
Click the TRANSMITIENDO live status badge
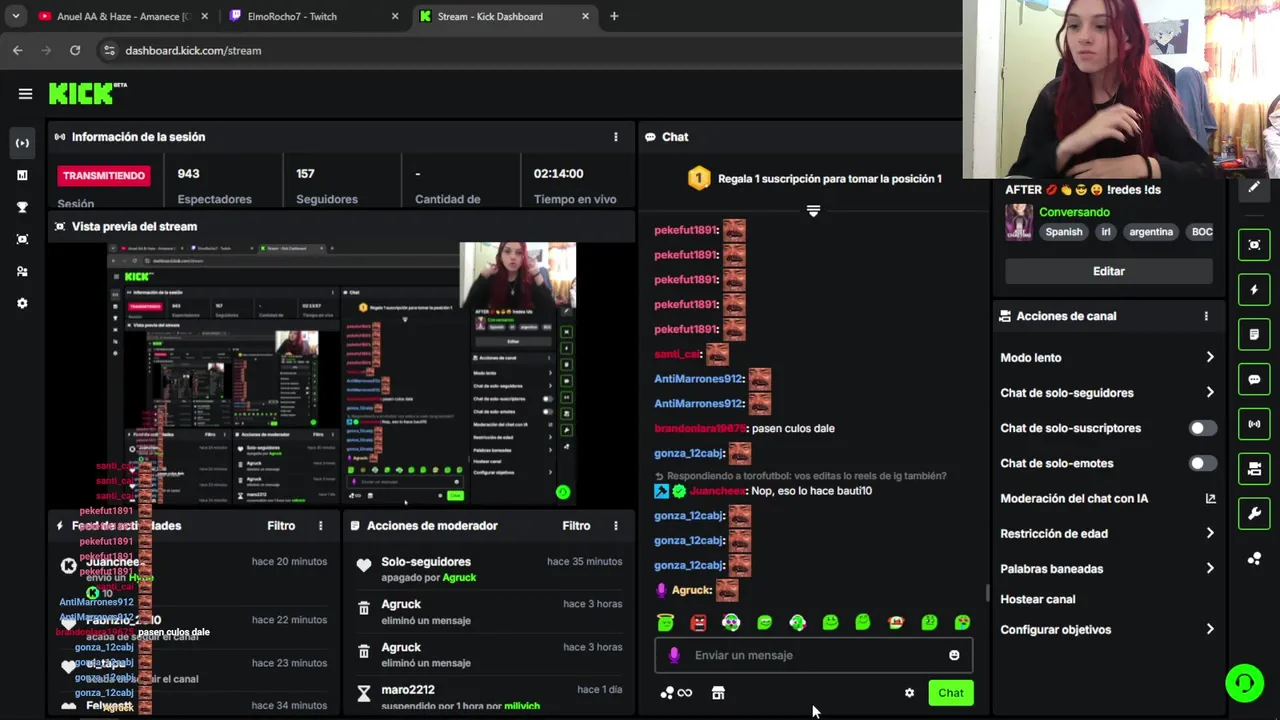(104, 175)
